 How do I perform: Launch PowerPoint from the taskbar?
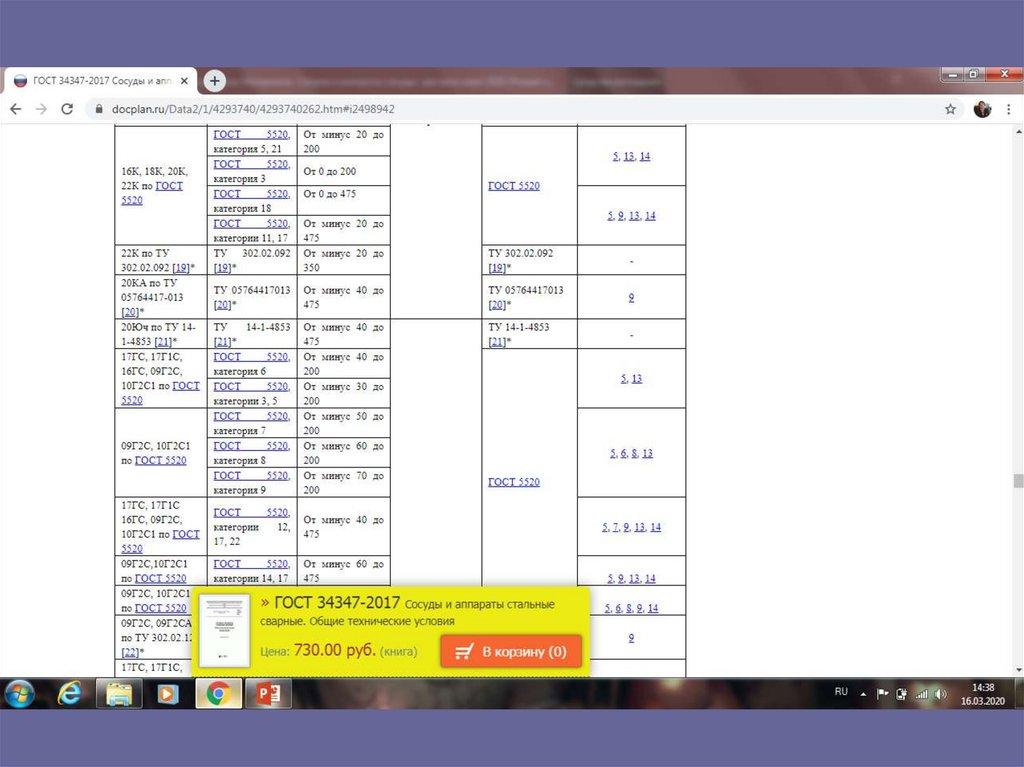[269, 693]
